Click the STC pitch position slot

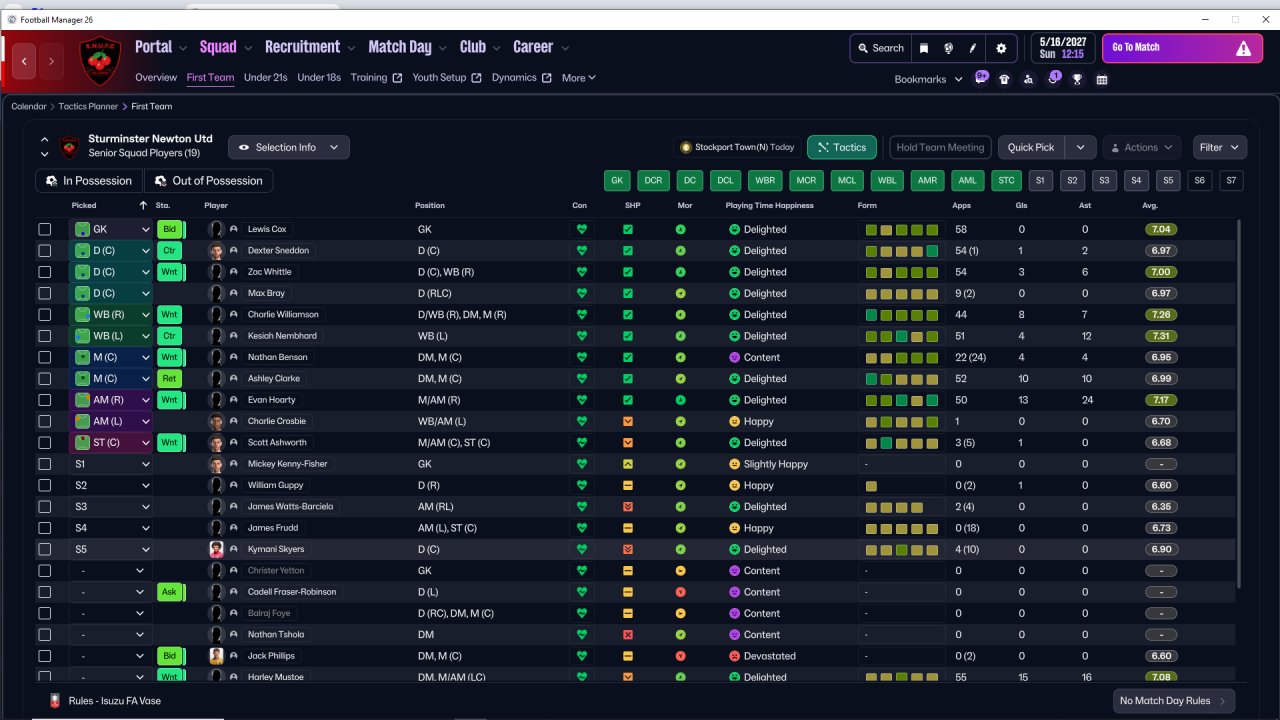click(x=1006, y=181)
